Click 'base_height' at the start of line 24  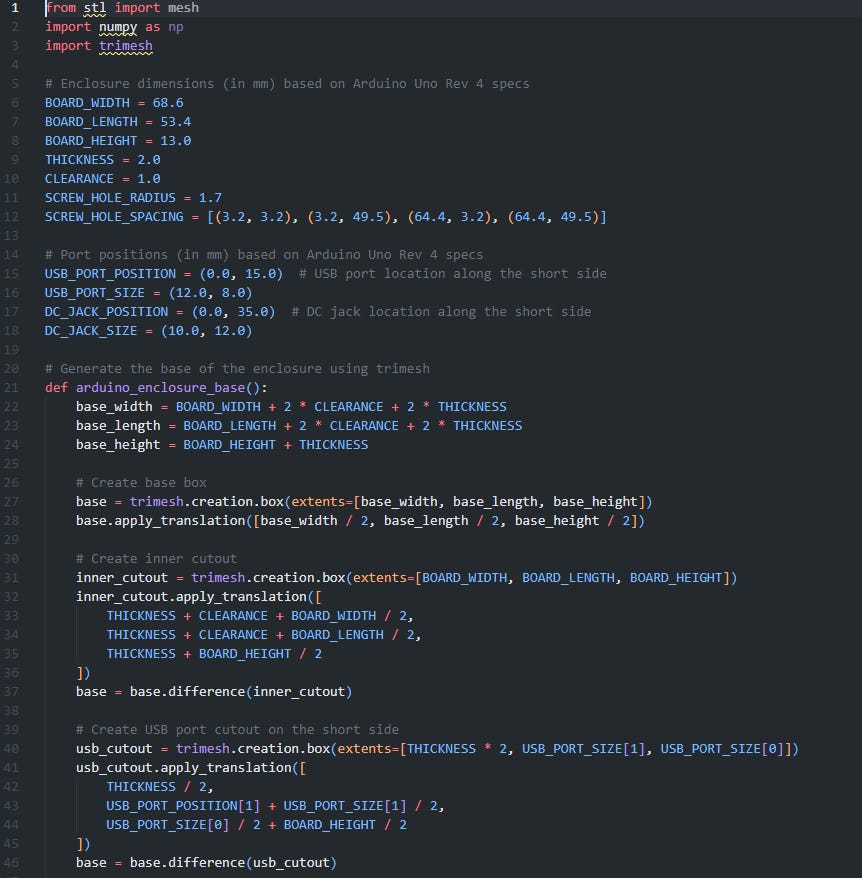118,445
